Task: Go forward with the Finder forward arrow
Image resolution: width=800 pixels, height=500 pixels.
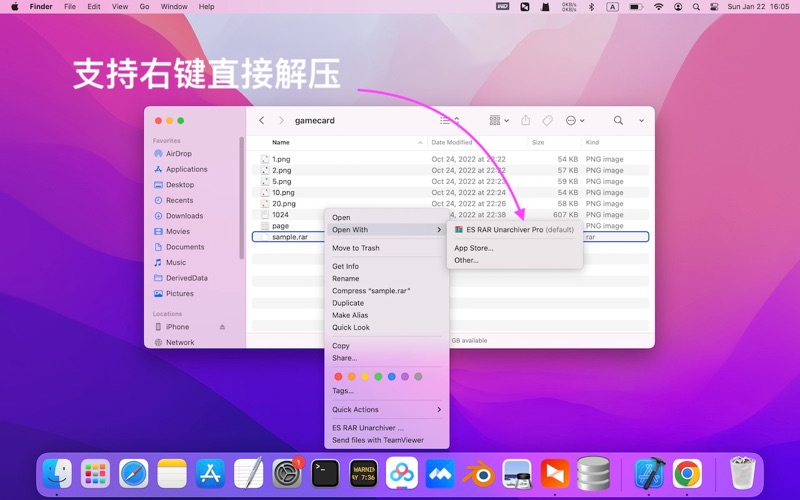Action: point(281,120)
